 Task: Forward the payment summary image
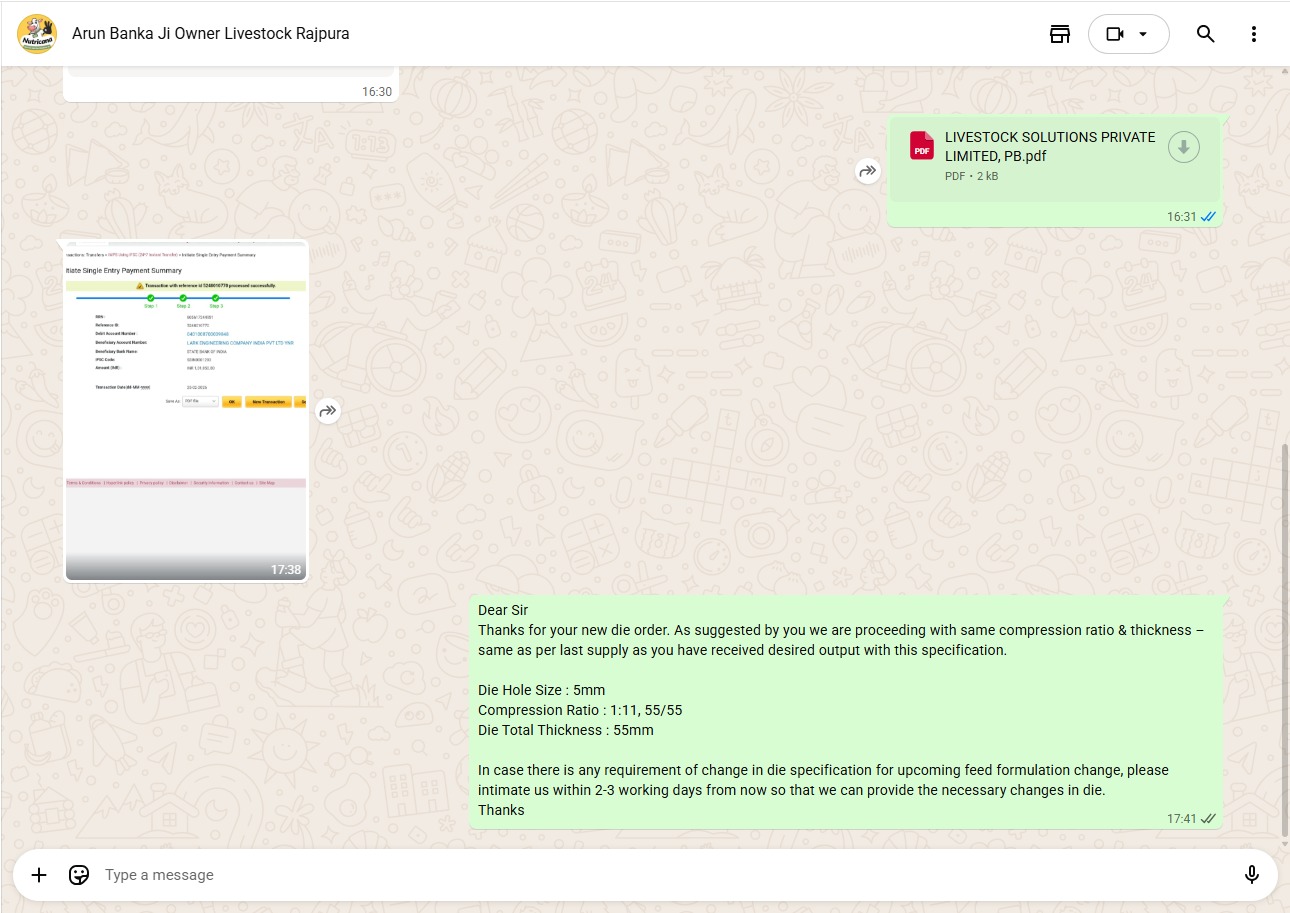[328, 411]
